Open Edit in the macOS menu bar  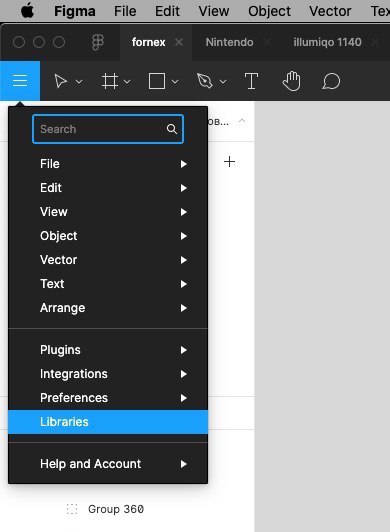click(167, 12)
